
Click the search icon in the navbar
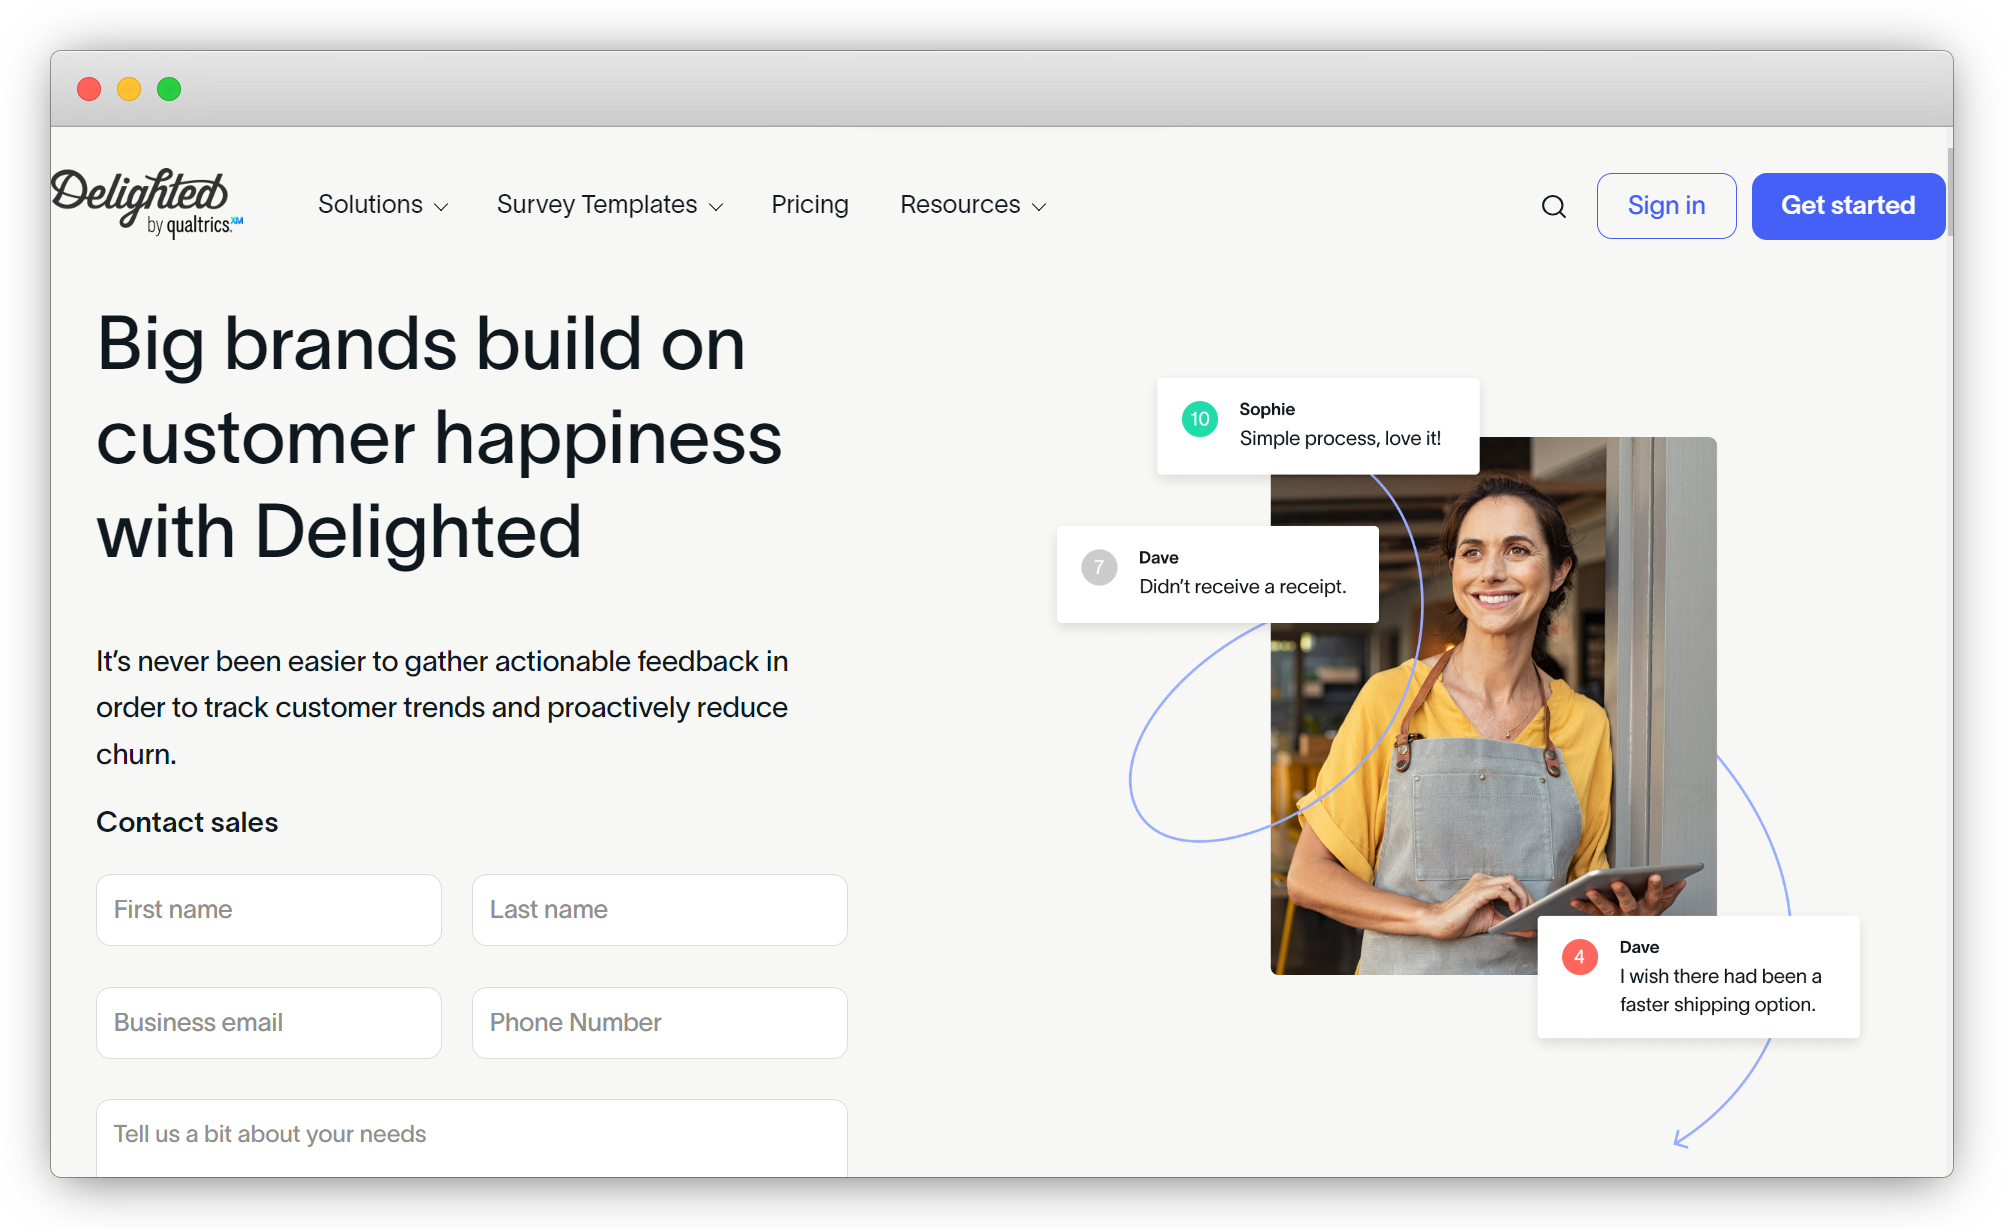(1553, 206)
